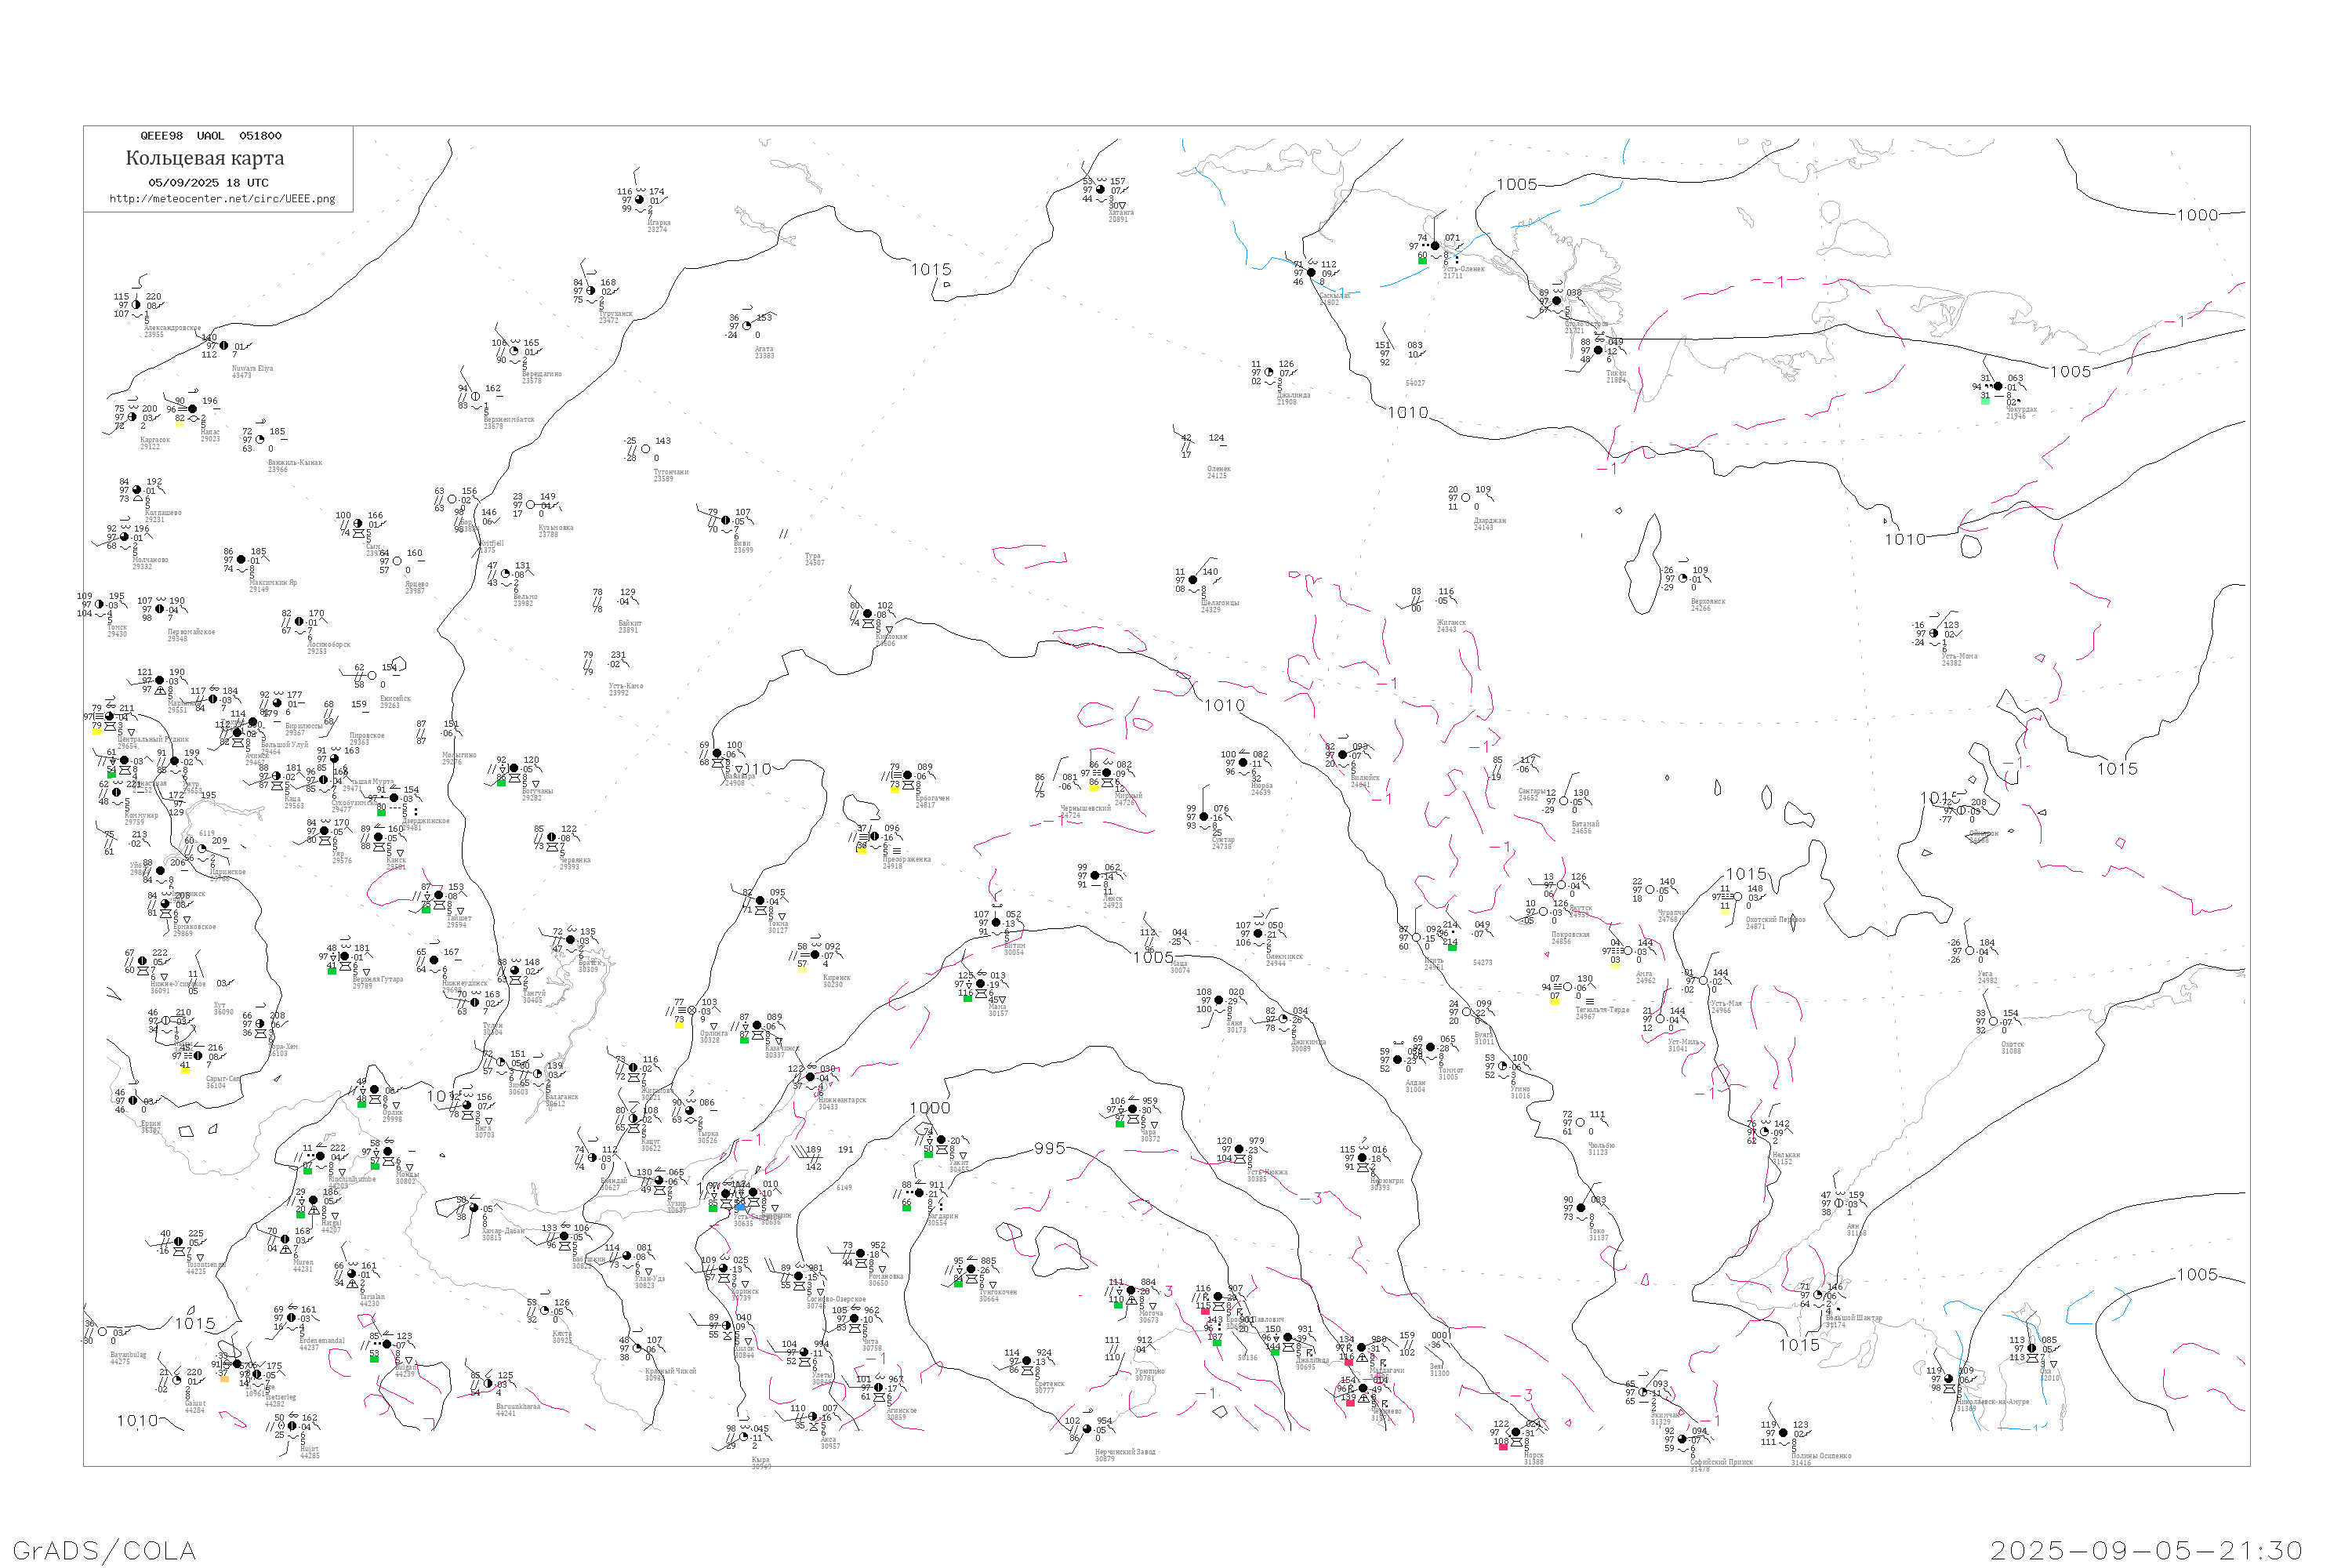
Task: Click the Верхоянск station circle symbol
Action: point(1683,578)
